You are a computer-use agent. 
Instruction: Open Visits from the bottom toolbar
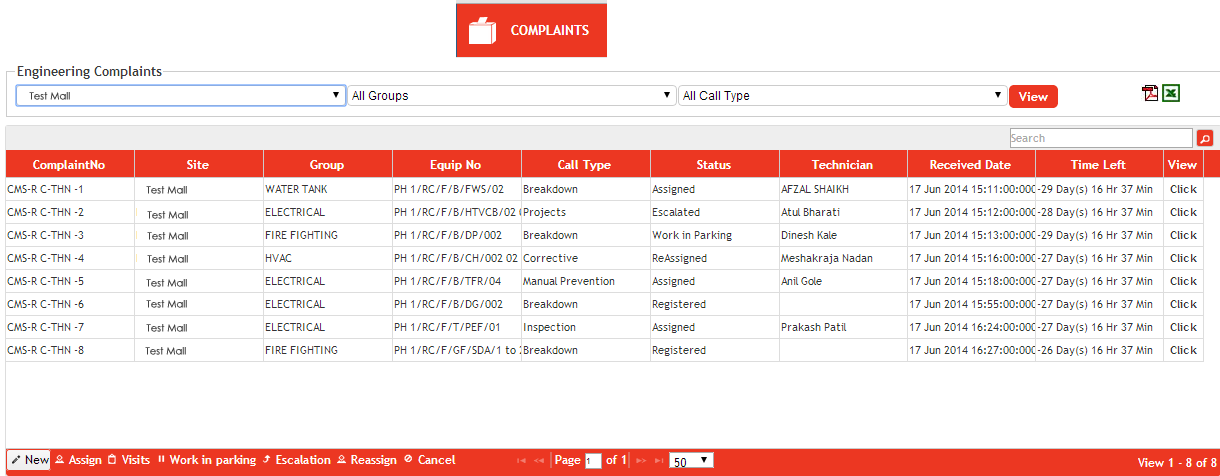pos(129,460)
